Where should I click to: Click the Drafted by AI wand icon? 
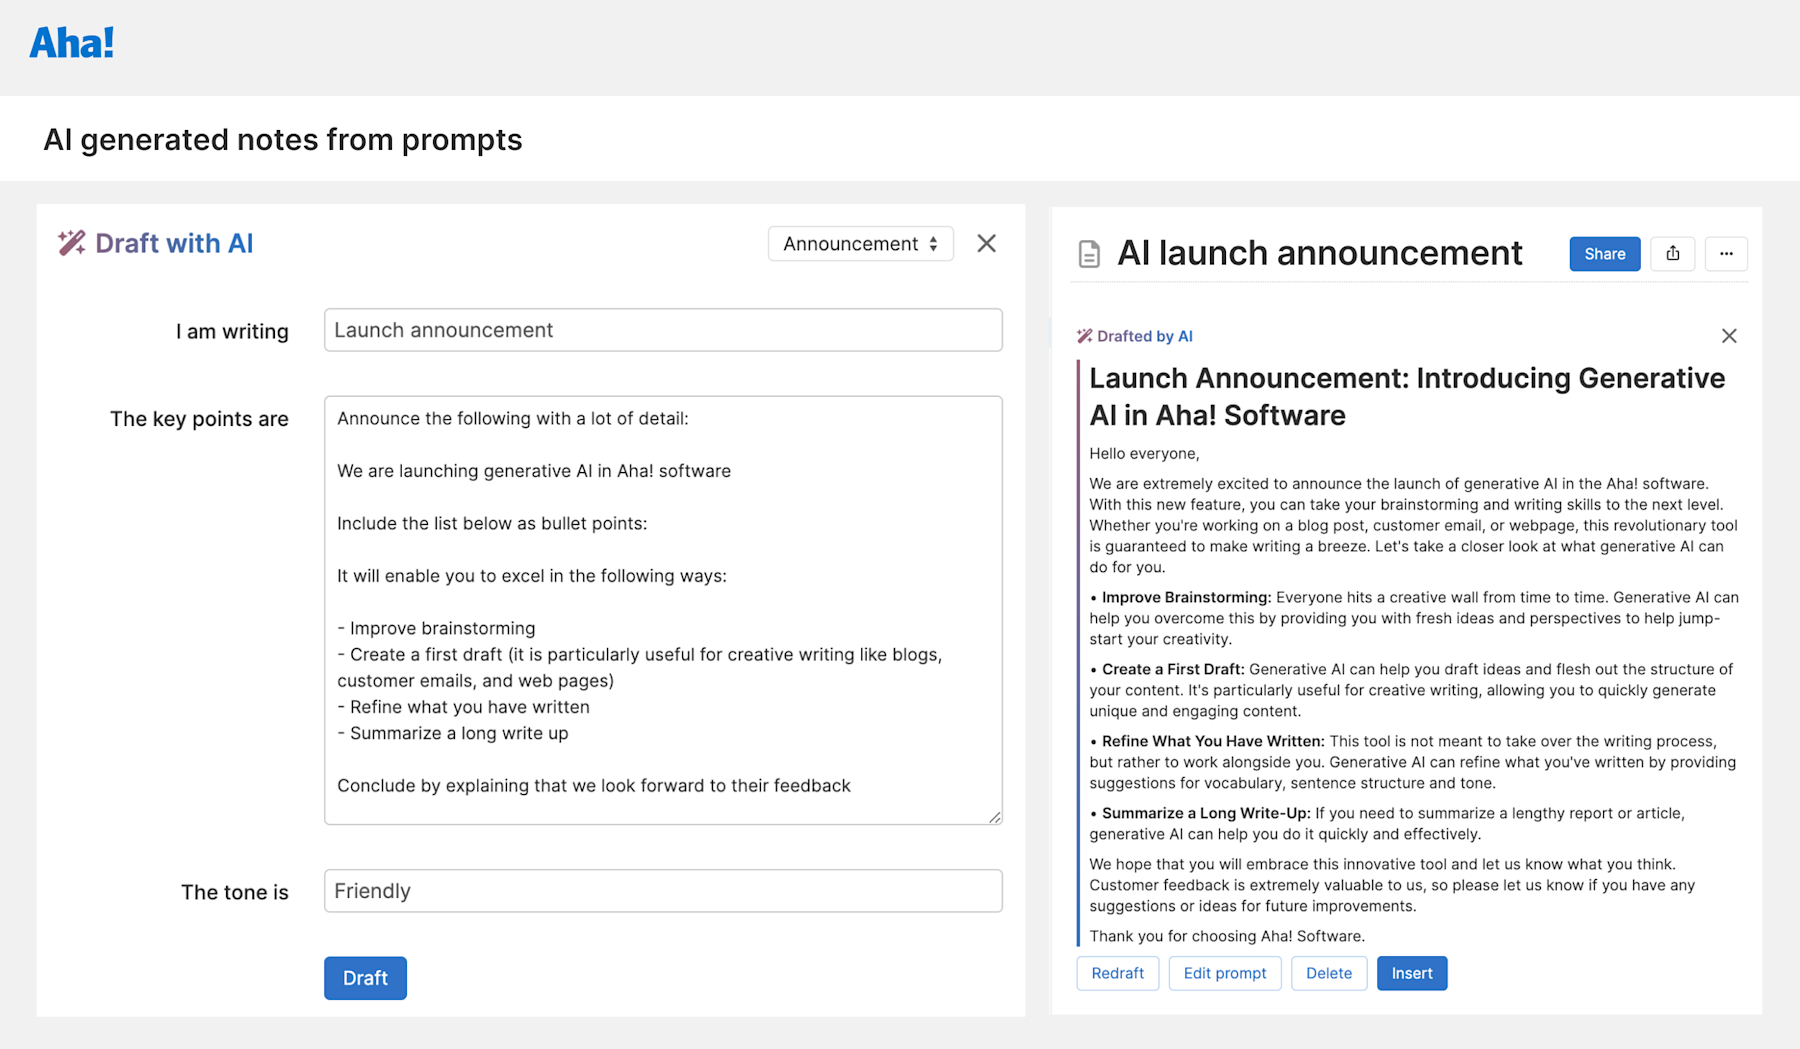(x=1085, y=335)
